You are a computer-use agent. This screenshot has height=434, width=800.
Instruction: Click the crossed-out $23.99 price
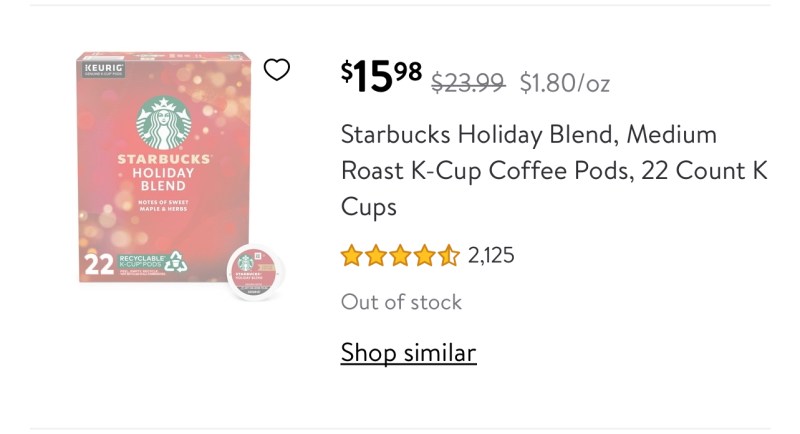[468, 83]
